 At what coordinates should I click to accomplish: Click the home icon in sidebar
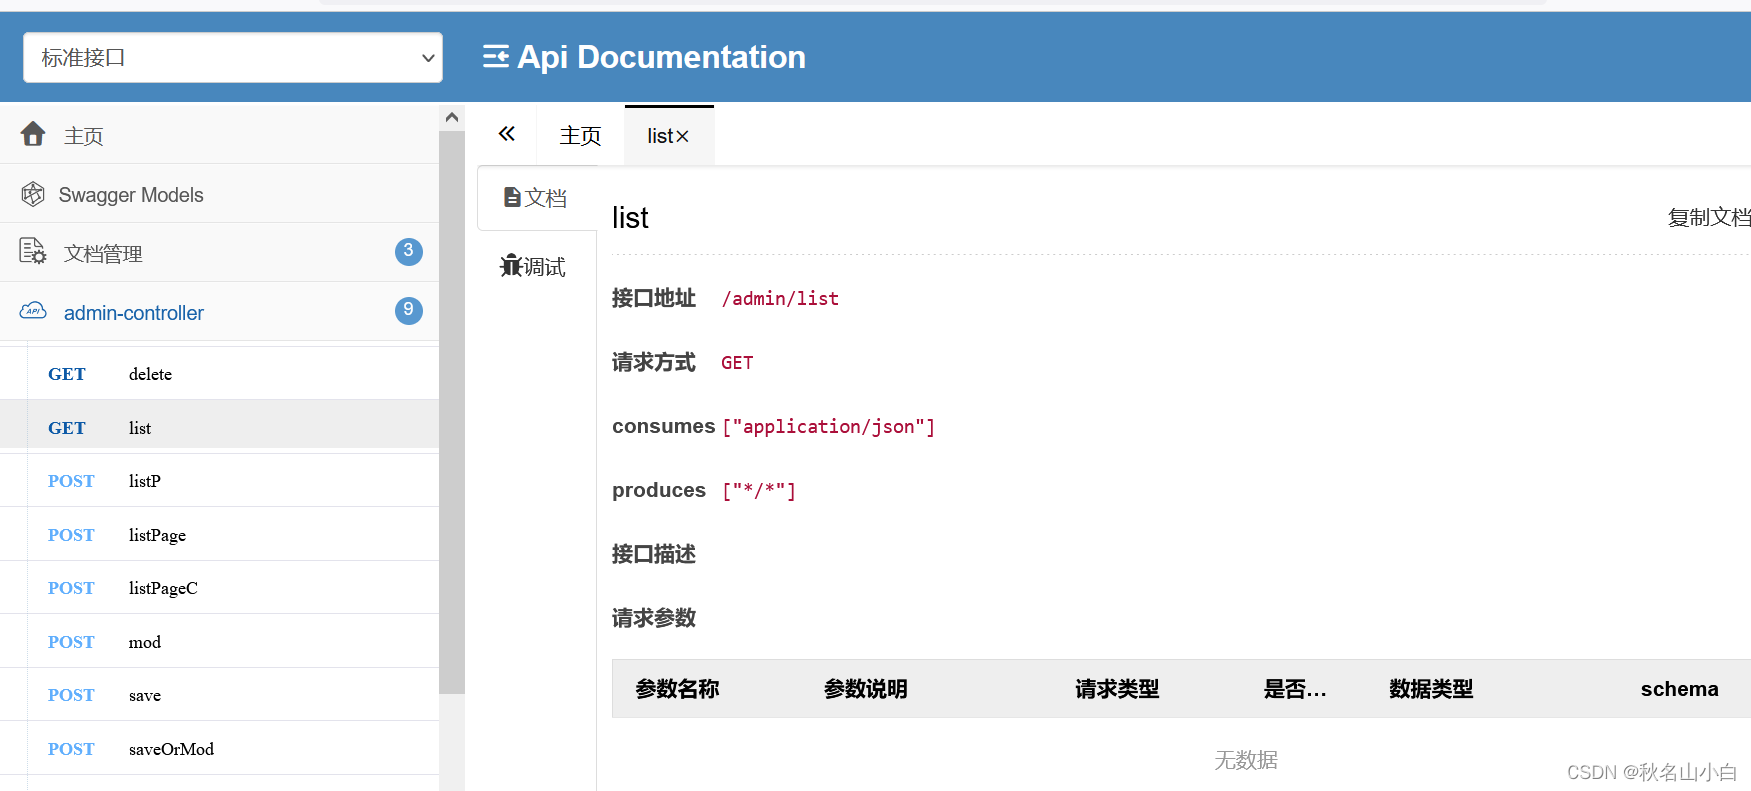click(33, 134)
